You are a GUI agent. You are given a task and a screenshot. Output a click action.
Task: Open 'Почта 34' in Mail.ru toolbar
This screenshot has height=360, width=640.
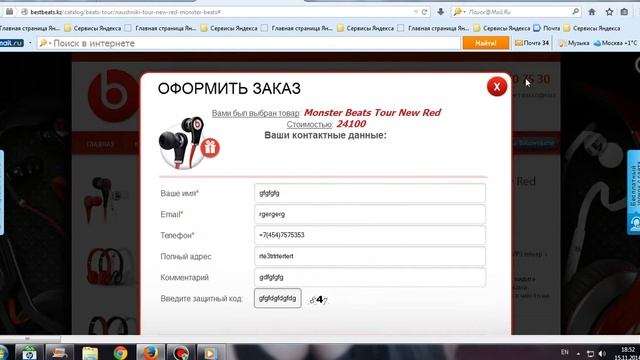tap(532, 43)
